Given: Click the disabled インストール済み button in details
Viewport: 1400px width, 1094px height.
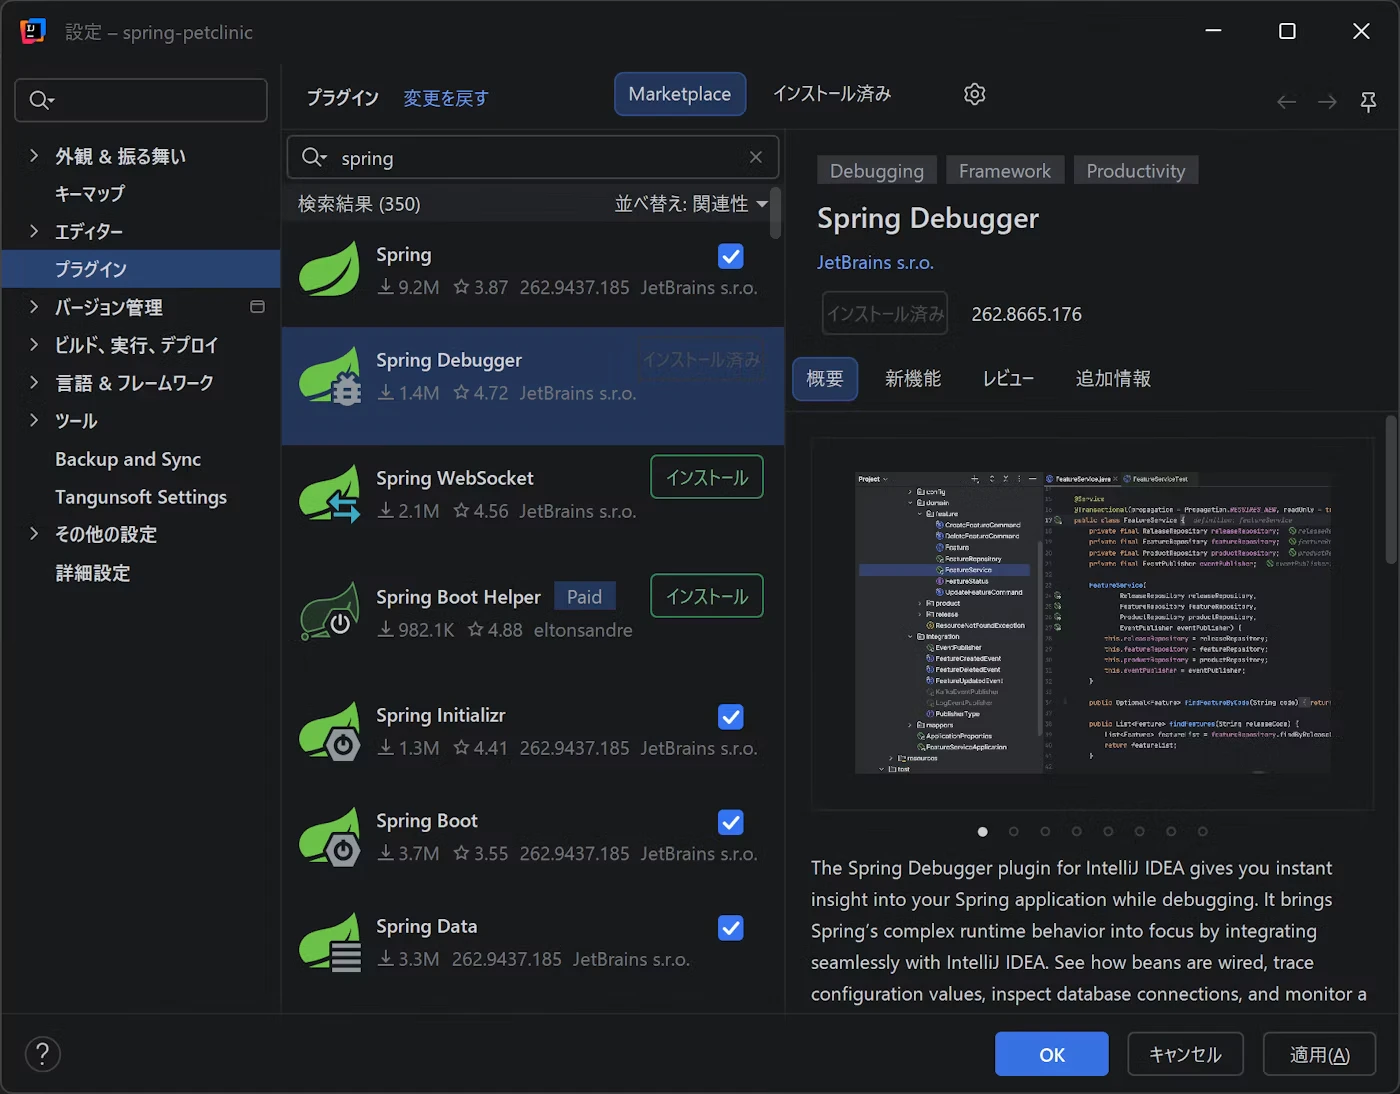Looking at the screenshot, I should pos(885,314).
